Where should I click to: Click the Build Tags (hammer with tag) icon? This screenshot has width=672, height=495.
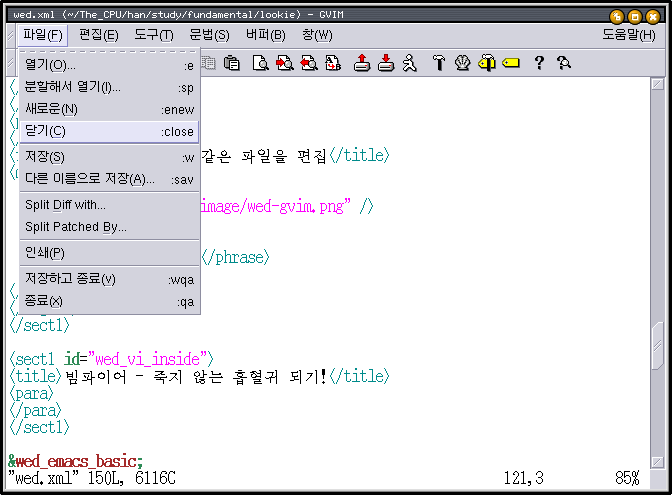[x=487, y=63]
